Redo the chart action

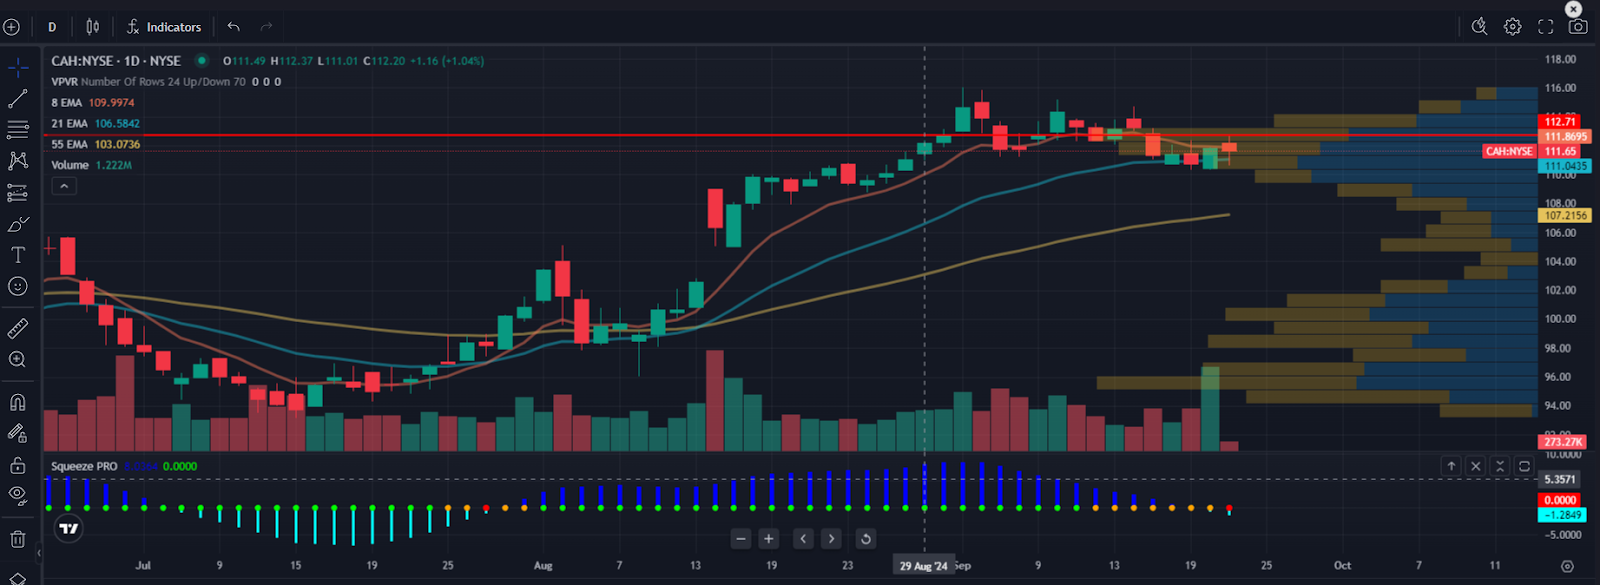point(266,27)
